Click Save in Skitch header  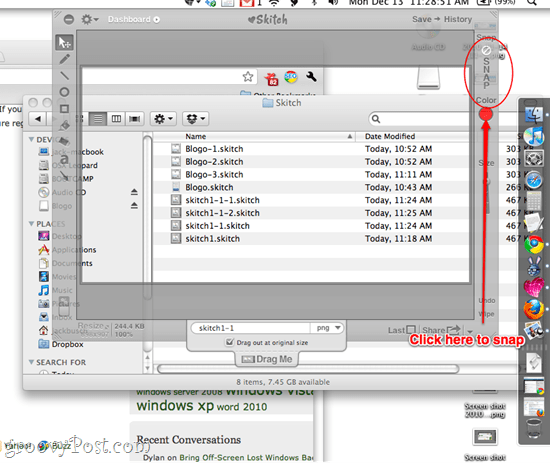coord(422,19)
